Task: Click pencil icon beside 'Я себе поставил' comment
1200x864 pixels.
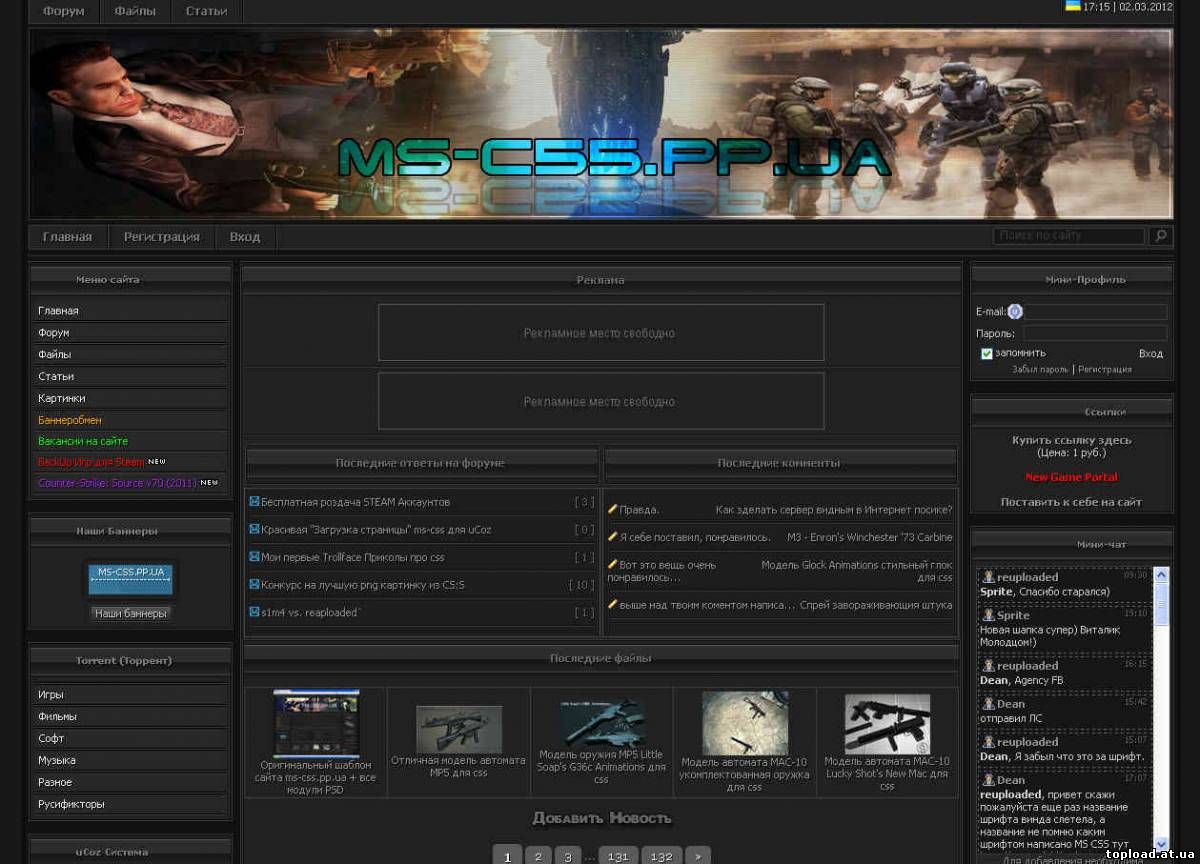Action: pos(613,537)
